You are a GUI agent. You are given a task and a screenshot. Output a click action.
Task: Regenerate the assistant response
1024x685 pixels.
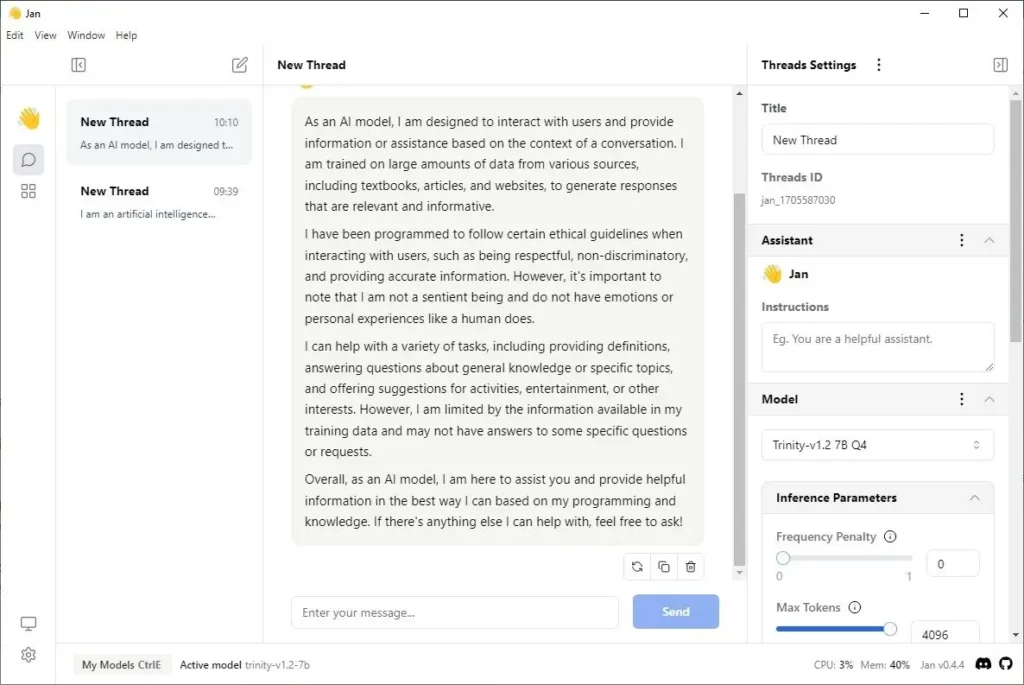coord(637,567)
